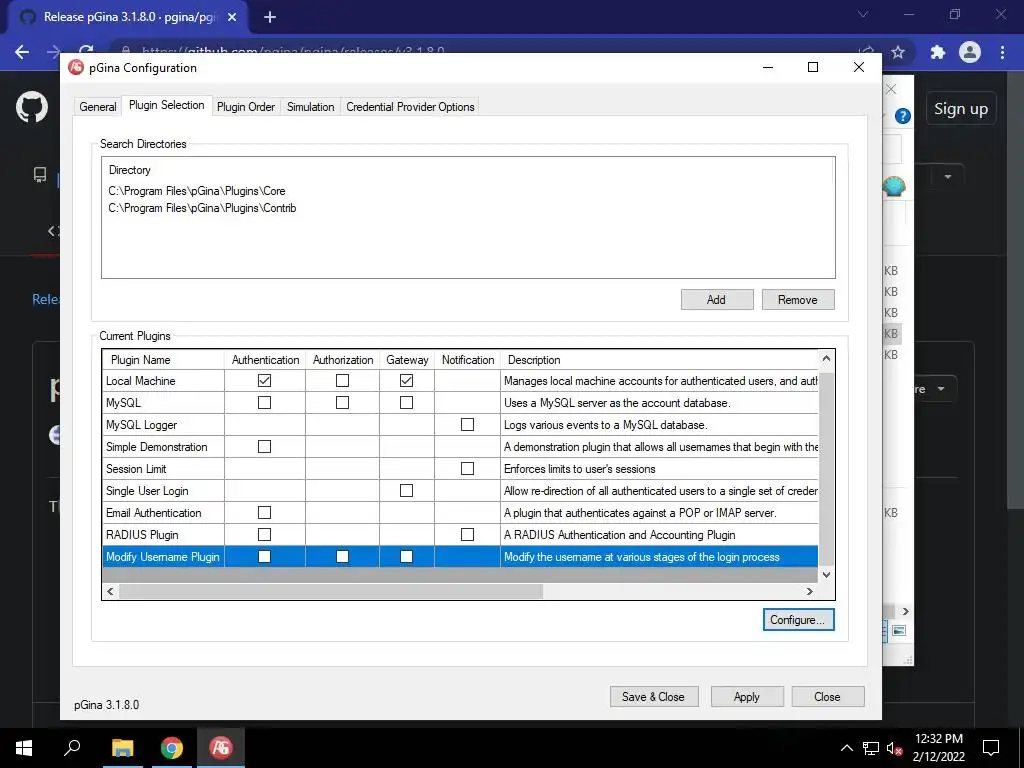The width and height of the screenshot is (1024, 768).
Task: Check RADIUS Plugin Authentication checkbox
Action: pos(264,534)
